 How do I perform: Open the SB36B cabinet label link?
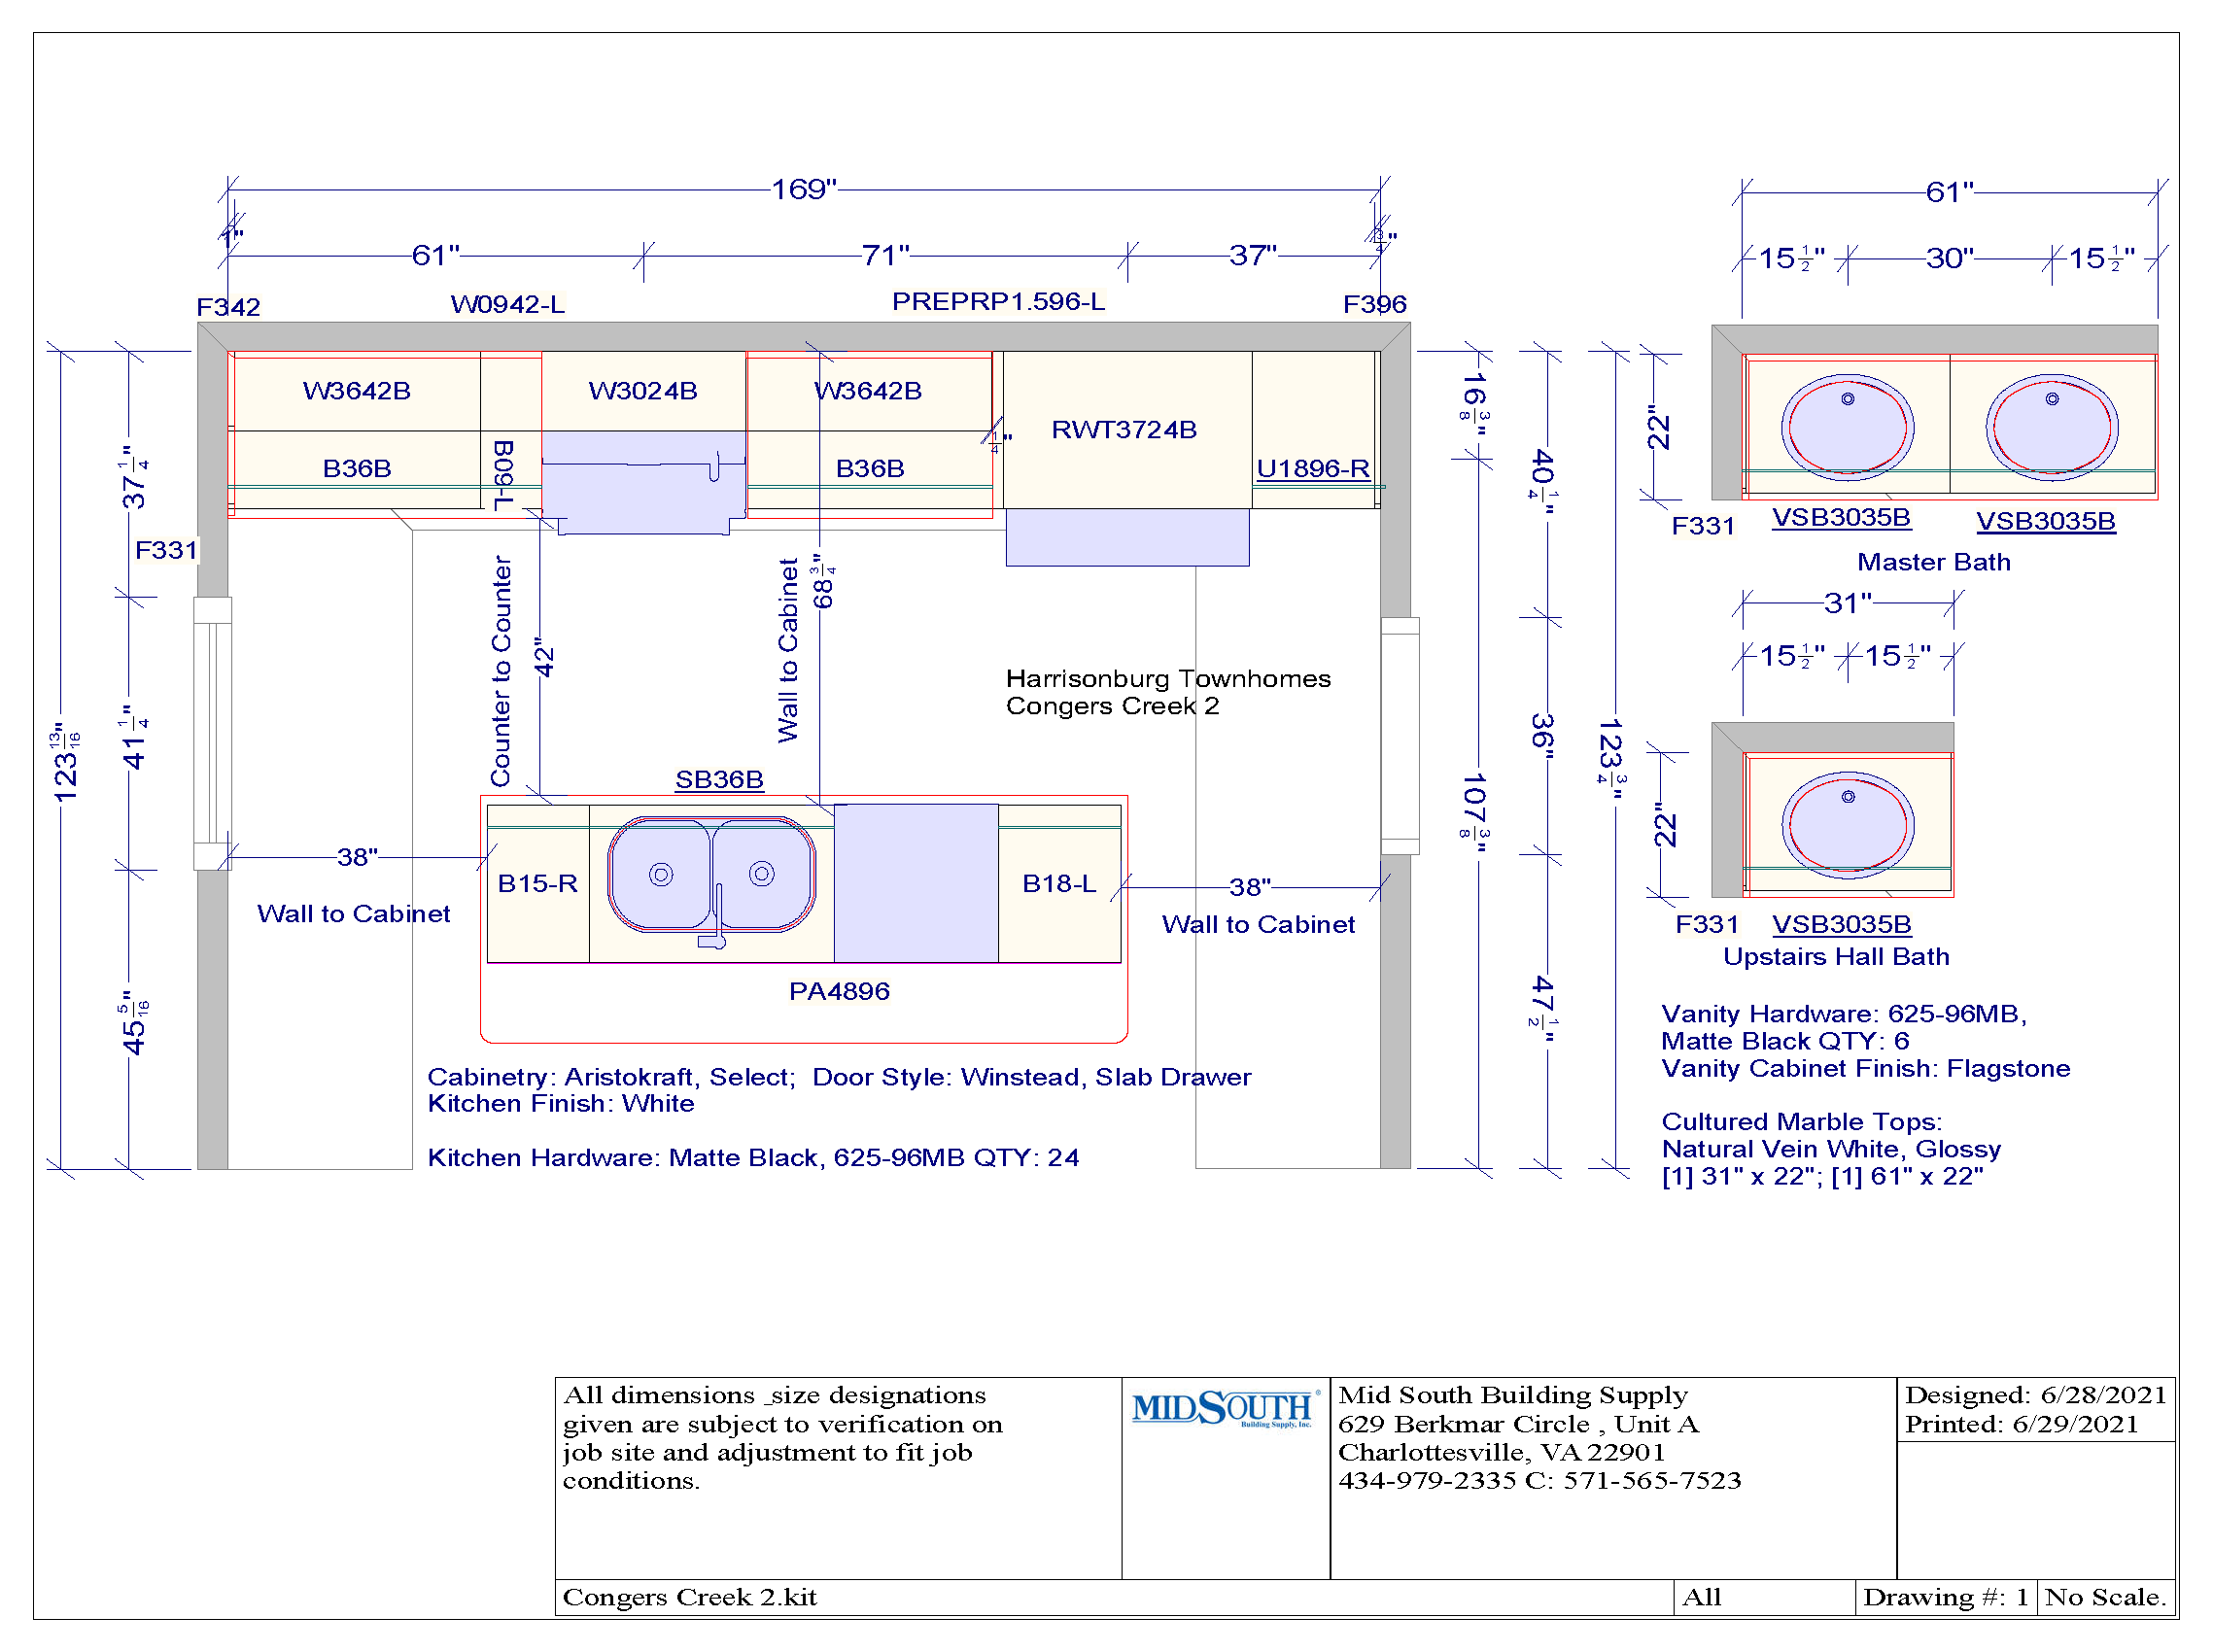tap(718, 779)
